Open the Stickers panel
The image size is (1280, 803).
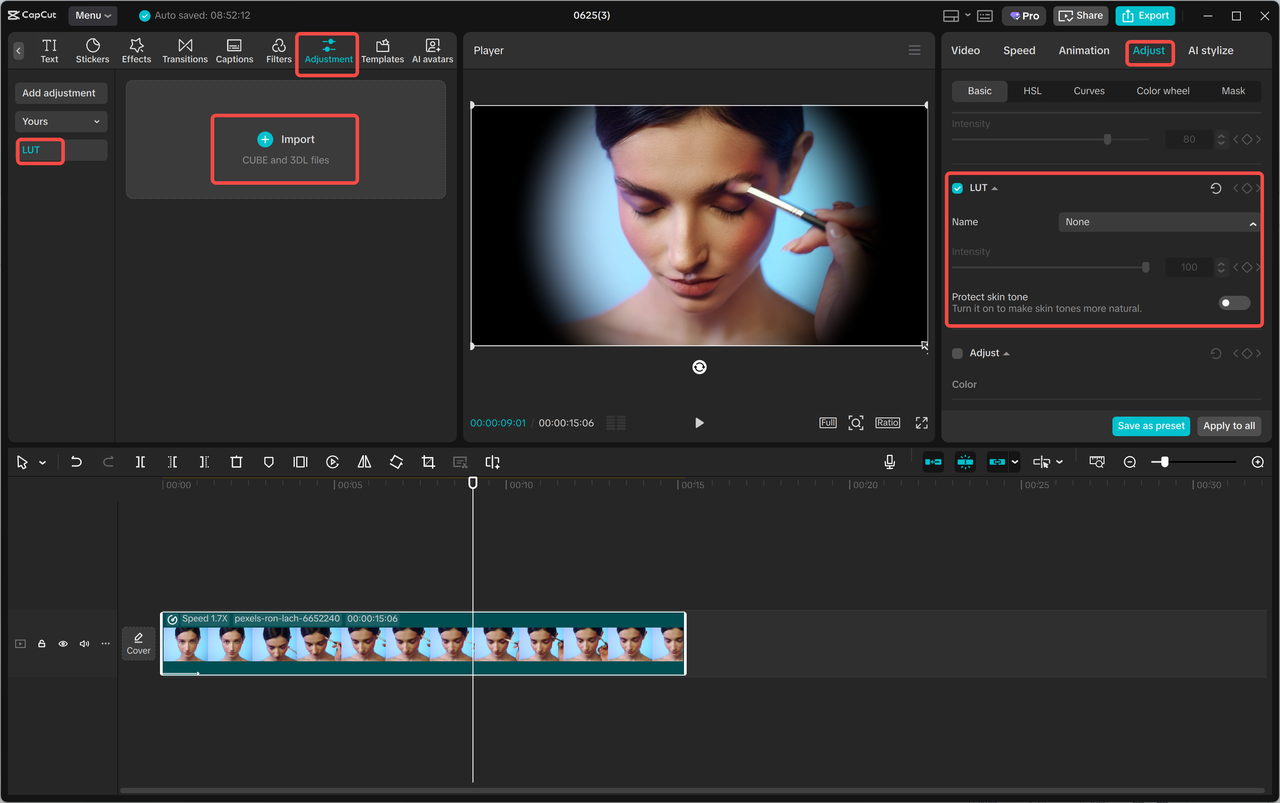click(x=91, y=50)
